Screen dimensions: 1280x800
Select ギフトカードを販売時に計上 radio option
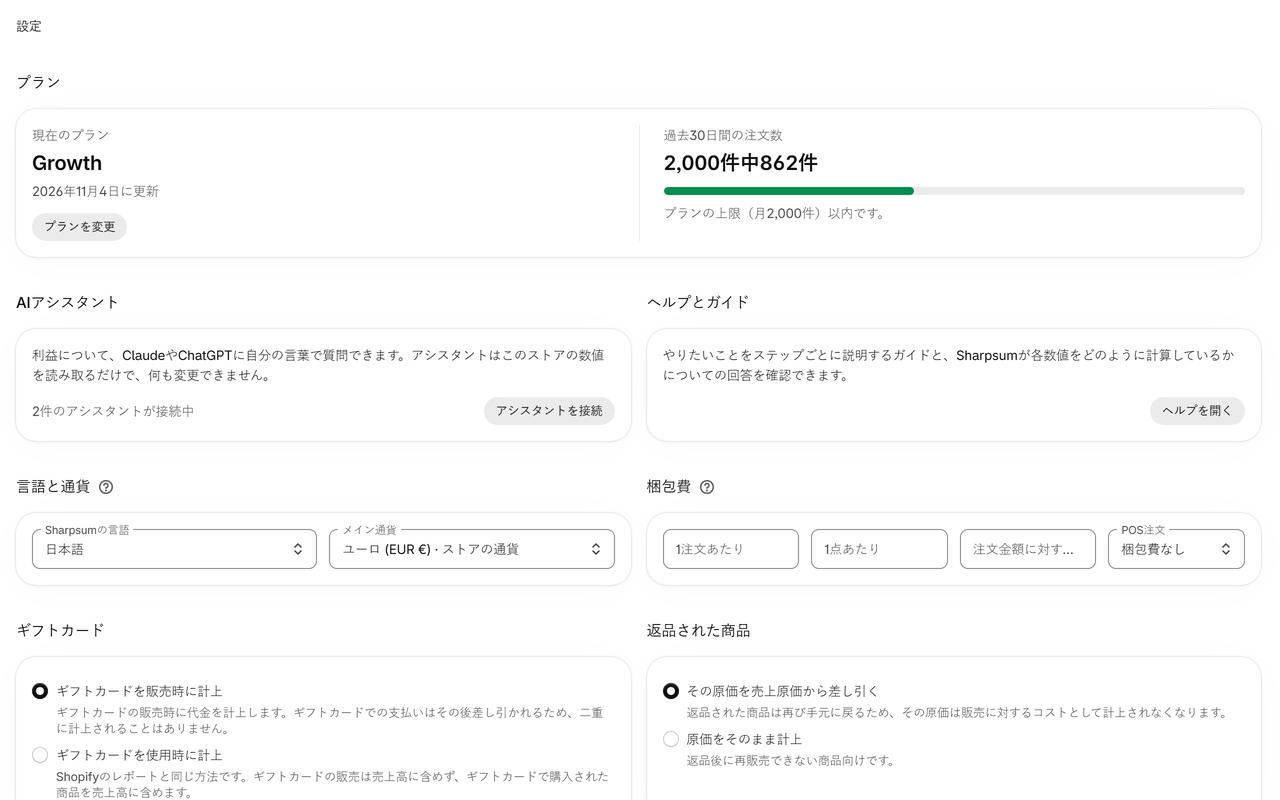(x=40, y=691)
